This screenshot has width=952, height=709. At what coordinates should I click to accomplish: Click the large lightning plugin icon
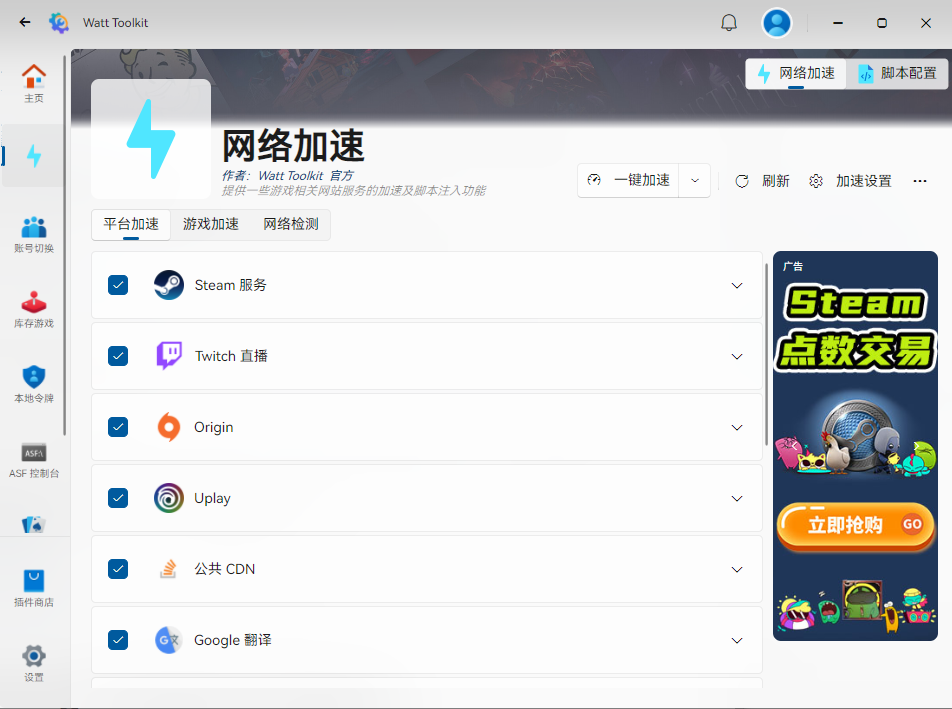151,139
